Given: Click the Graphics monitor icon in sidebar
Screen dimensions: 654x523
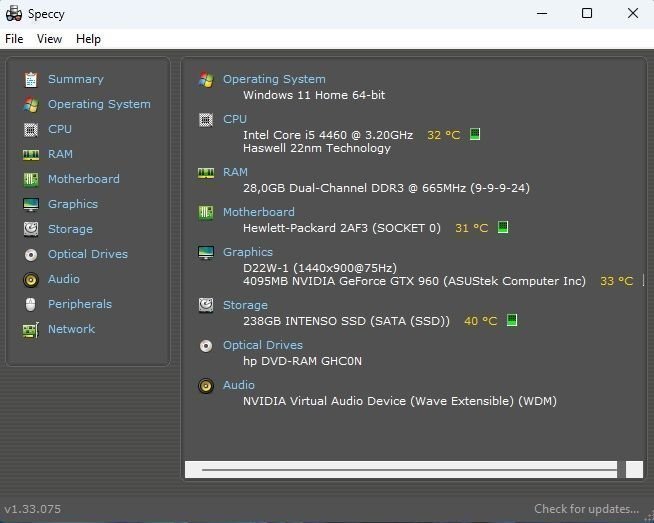Looking at the screenshot, I should click(30, 204).
